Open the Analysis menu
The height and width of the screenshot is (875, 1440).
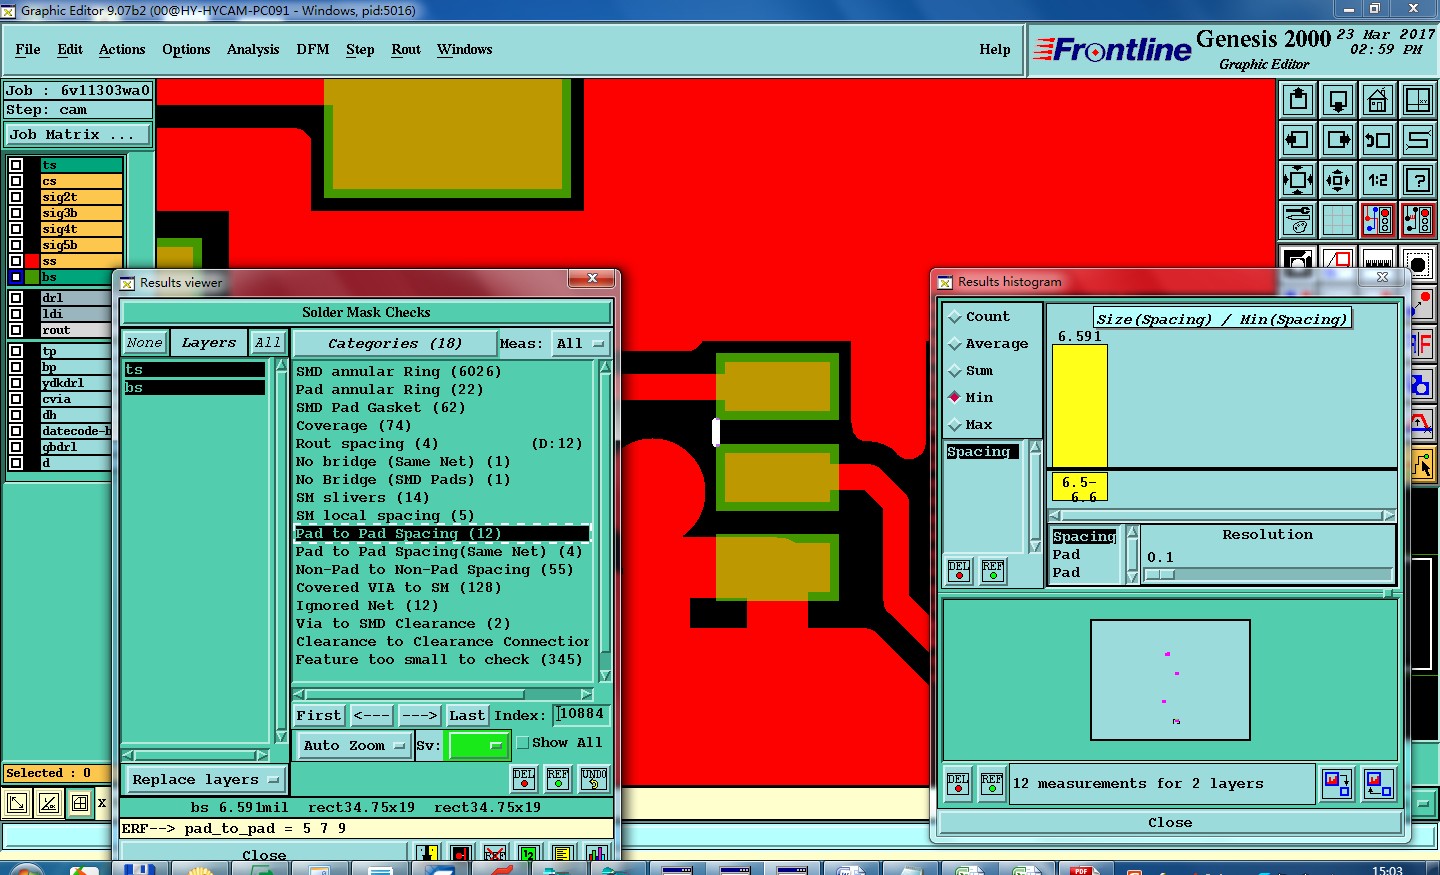(253, 49)
